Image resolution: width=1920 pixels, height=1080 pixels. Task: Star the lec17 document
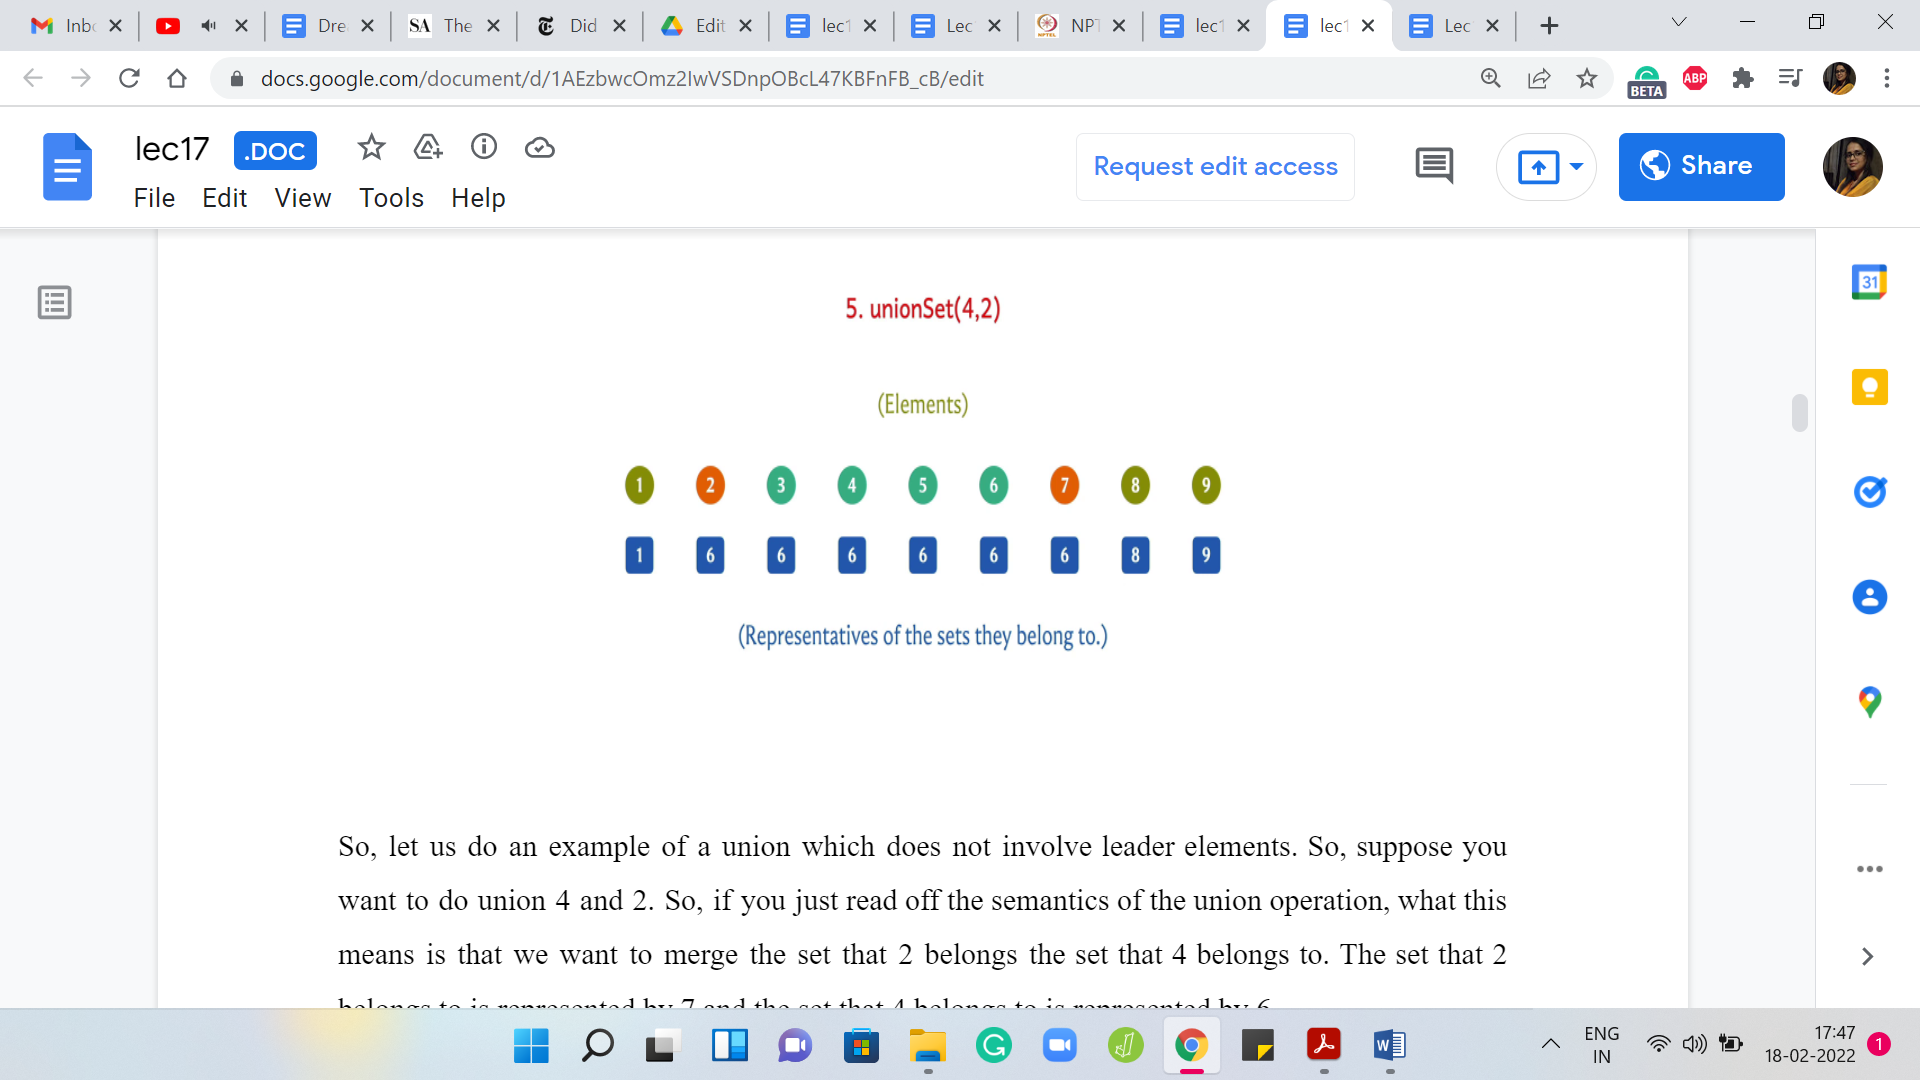pos(371,148)
